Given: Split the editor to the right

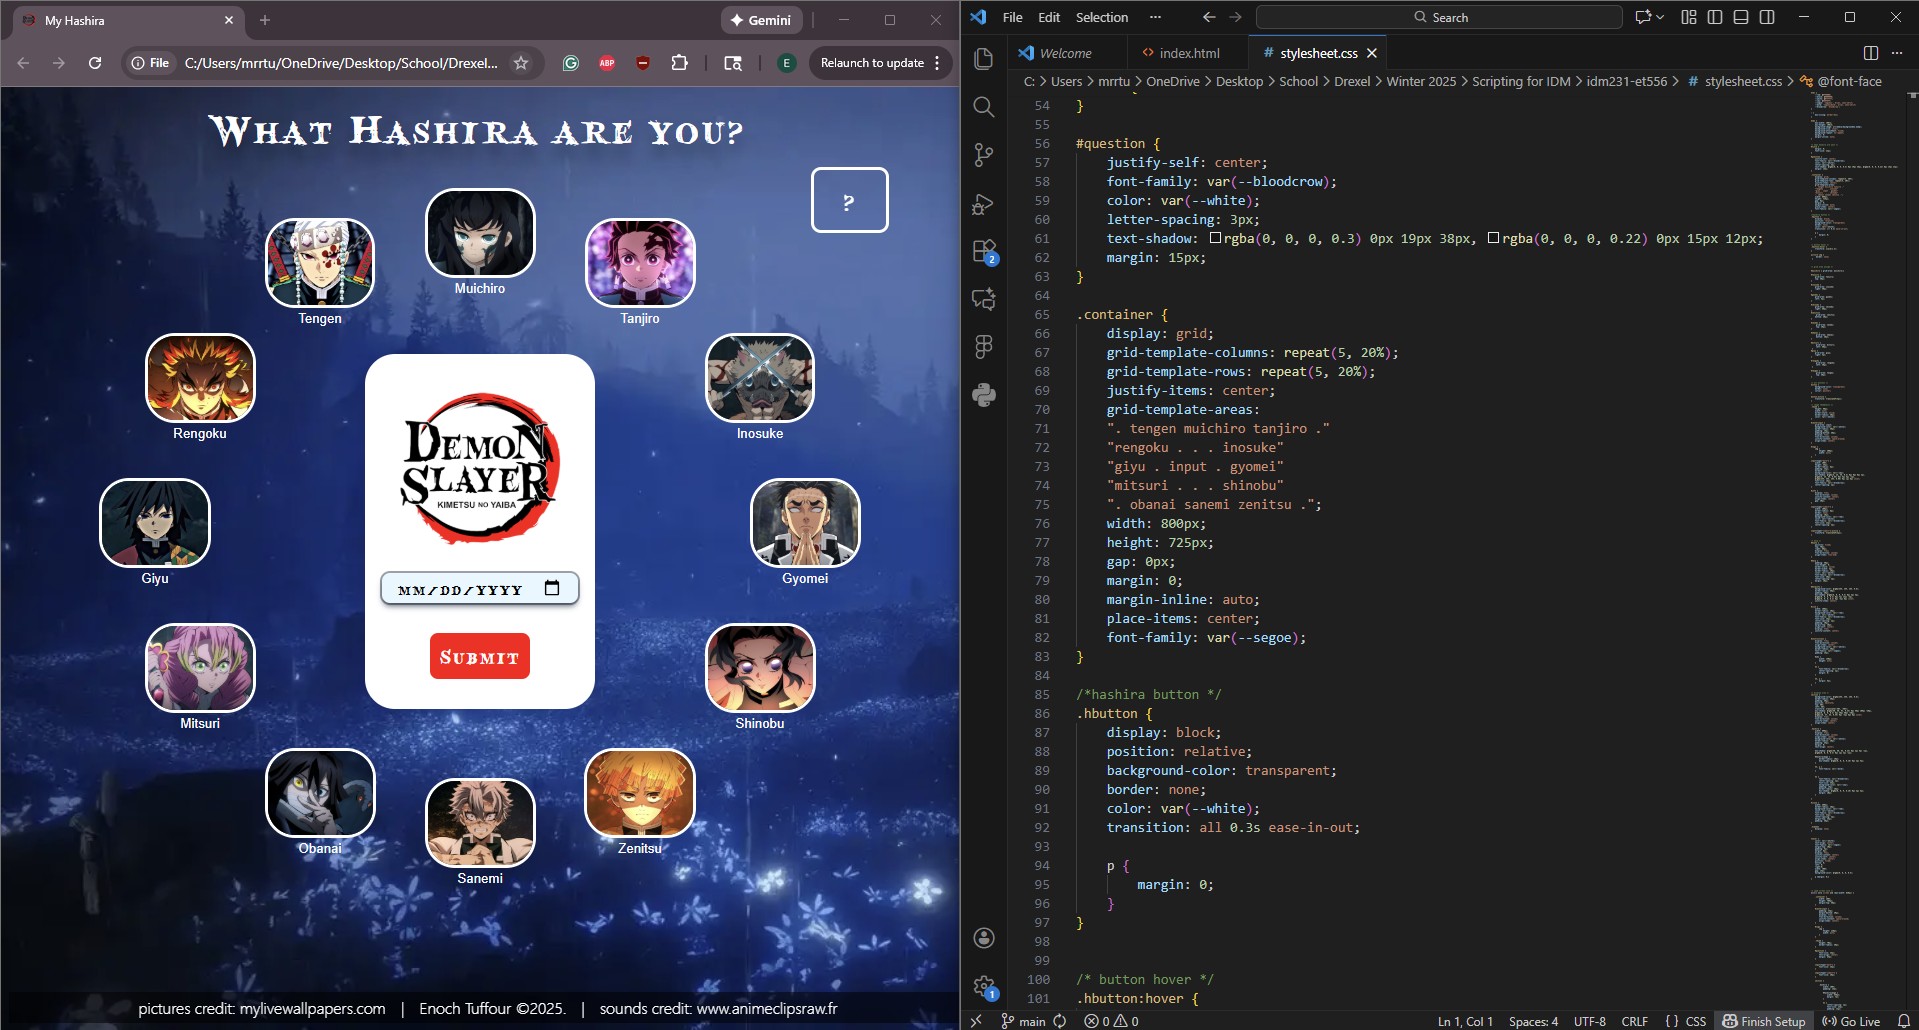Looking at the screenshot, I should pyautogui.click(x=1871, y=53).
